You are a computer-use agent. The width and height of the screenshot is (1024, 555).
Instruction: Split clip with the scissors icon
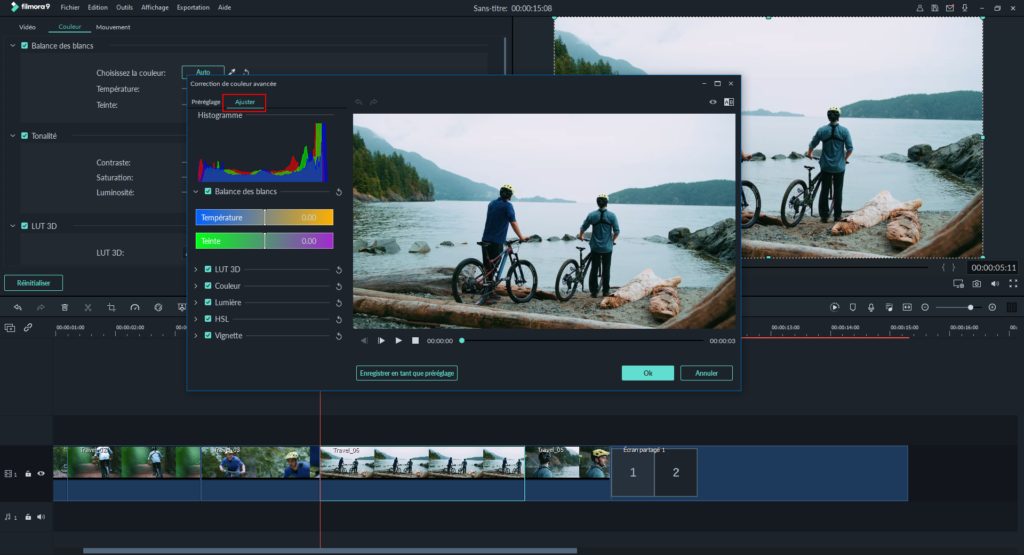pyautogui.click(x=88, y=308)
